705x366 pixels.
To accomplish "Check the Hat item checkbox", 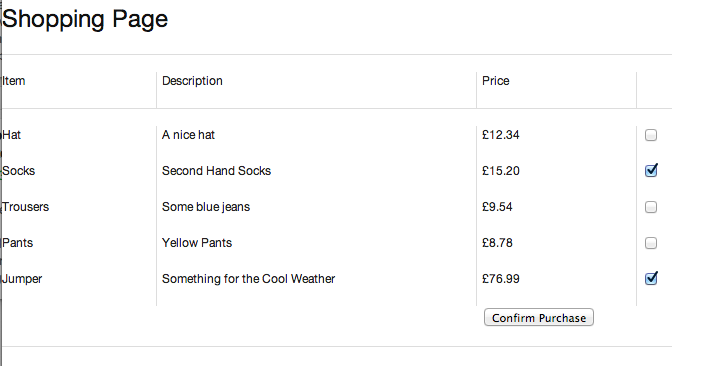I will pyautogui.click(x=651, y=135).
